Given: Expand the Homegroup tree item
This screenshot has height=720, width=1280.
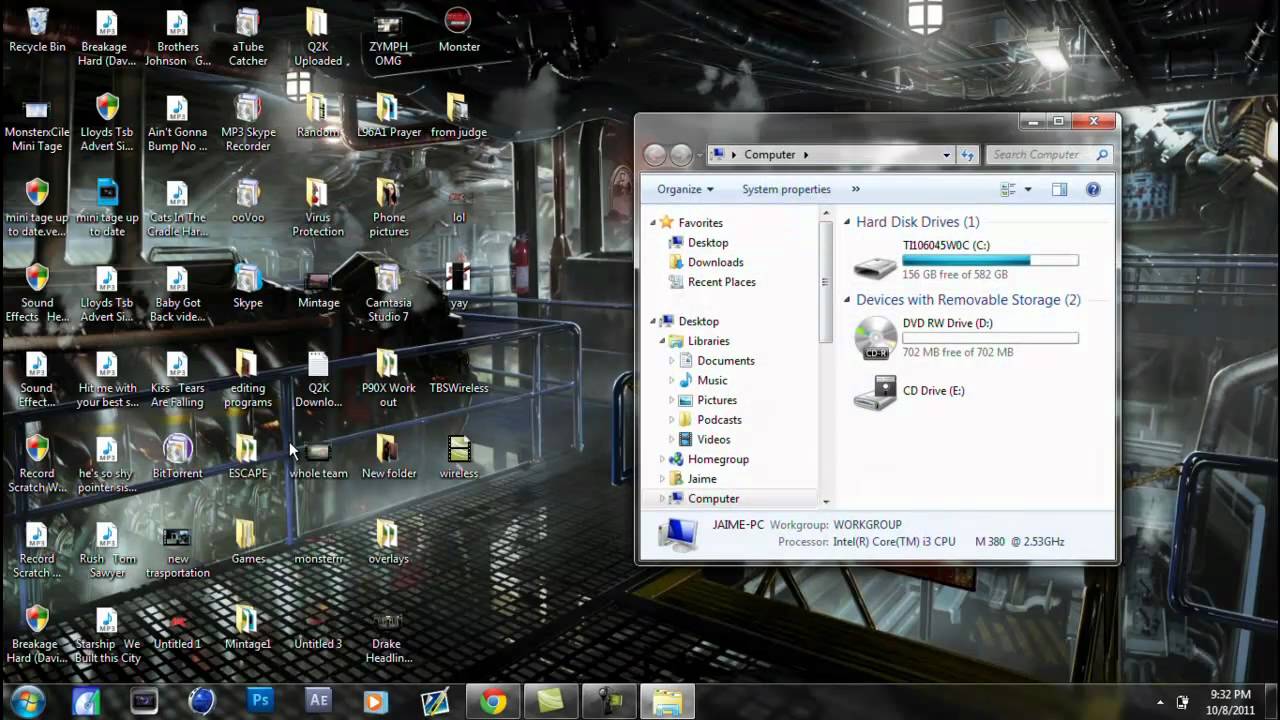Looking at the screenshot, I should pyautogui.click(x=662, y=459).
